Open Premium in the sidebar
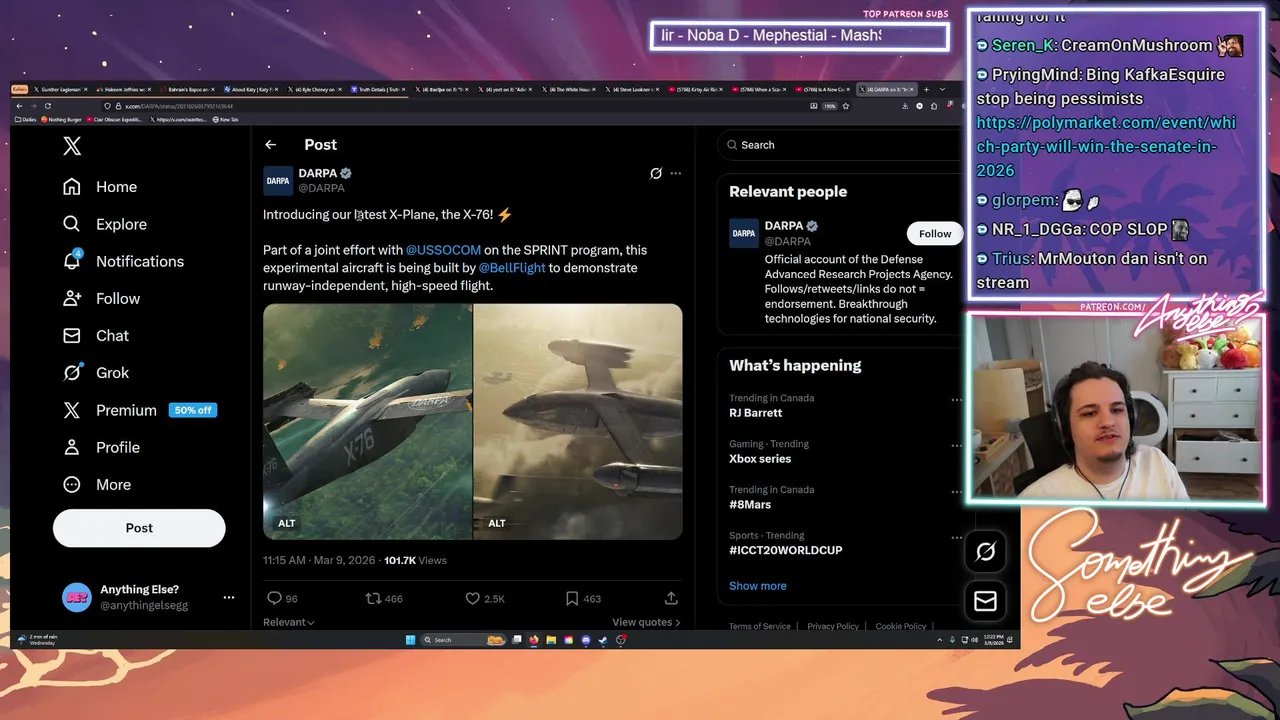 click(138, 410)
